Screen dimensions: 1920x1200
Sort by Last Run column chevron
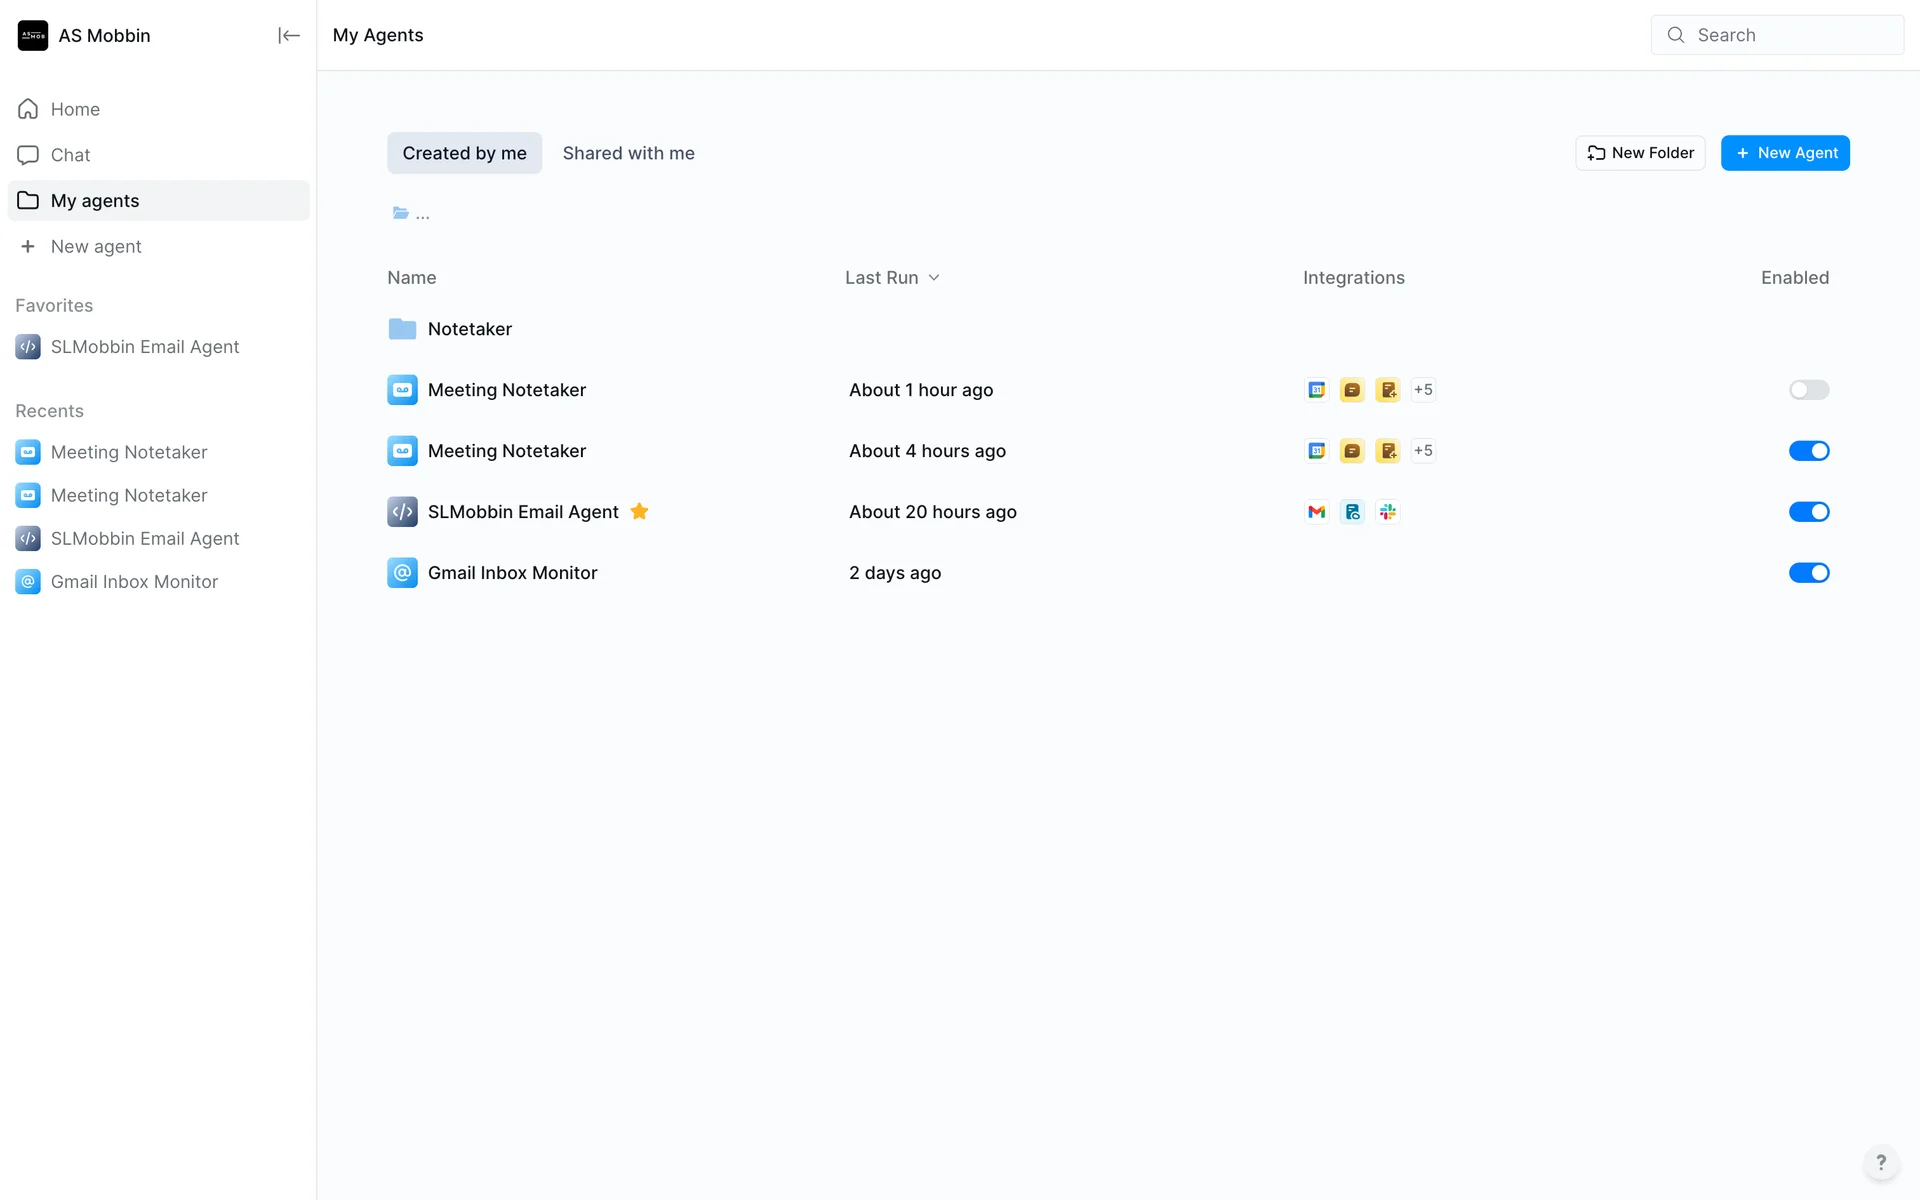point(934,278)
